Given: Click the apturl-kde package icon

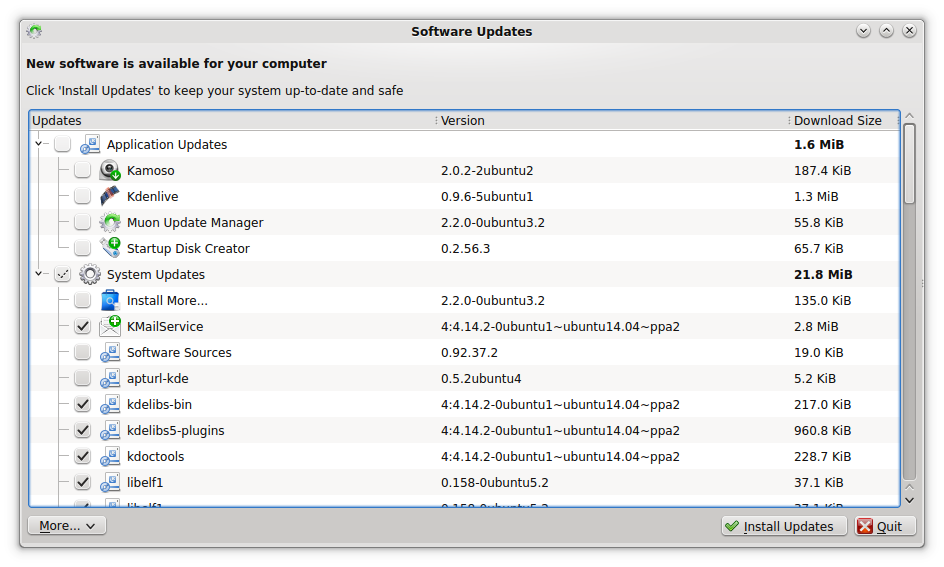Looking at the screenshot, I should (110, 378).
